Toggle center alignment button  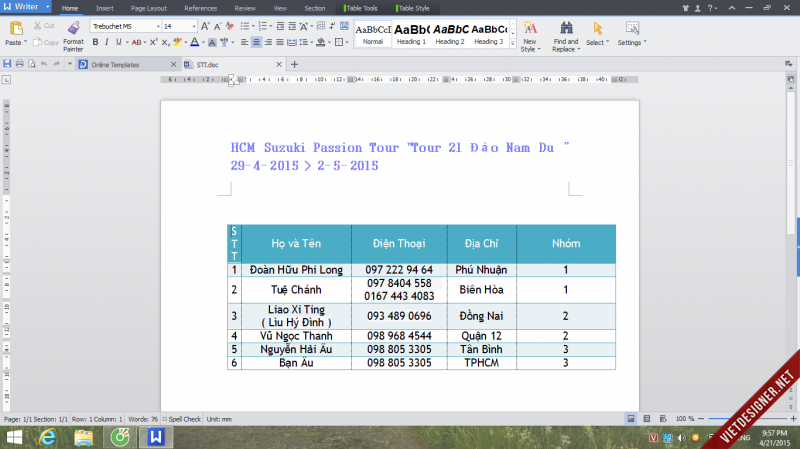tap(256, 42)
